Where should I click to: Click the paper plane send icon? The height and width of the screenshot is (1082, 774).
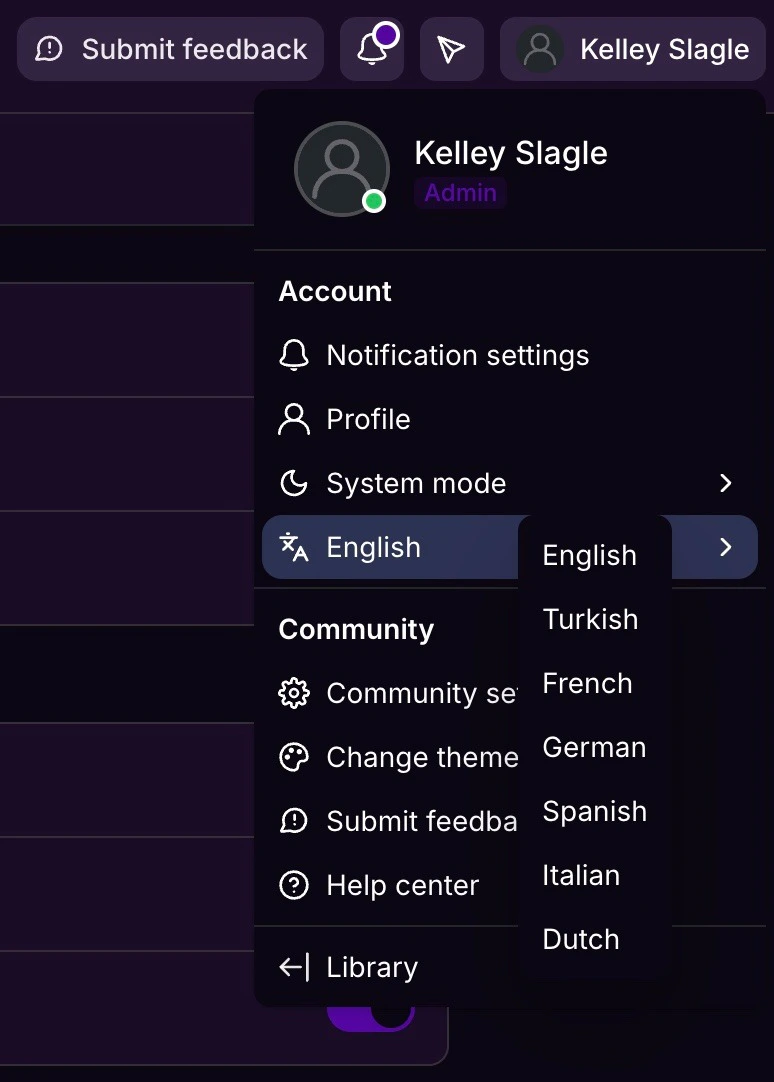tap(451, 49)
